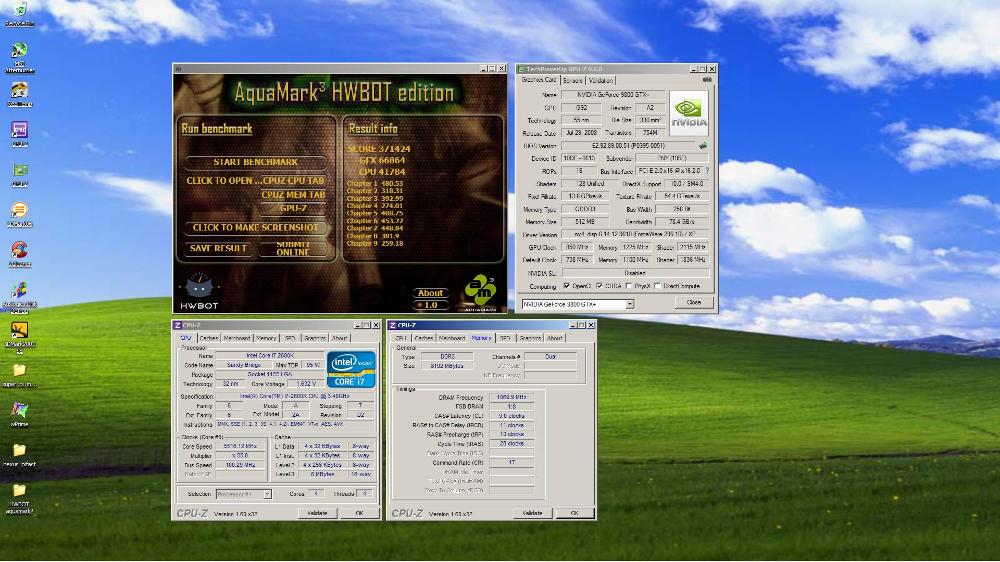Click SAVE RESULT in AquaMark3

point(219,249)
